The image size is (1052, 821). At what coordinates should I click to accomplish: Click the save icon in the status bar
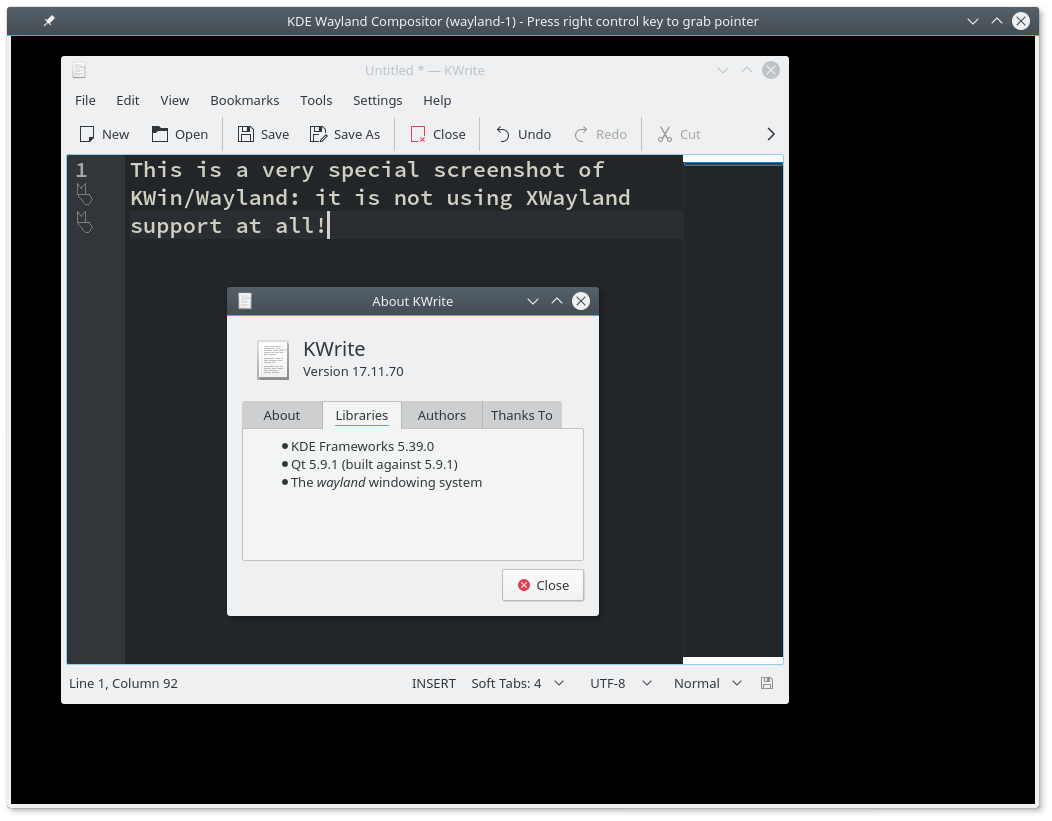pos(766,683)
